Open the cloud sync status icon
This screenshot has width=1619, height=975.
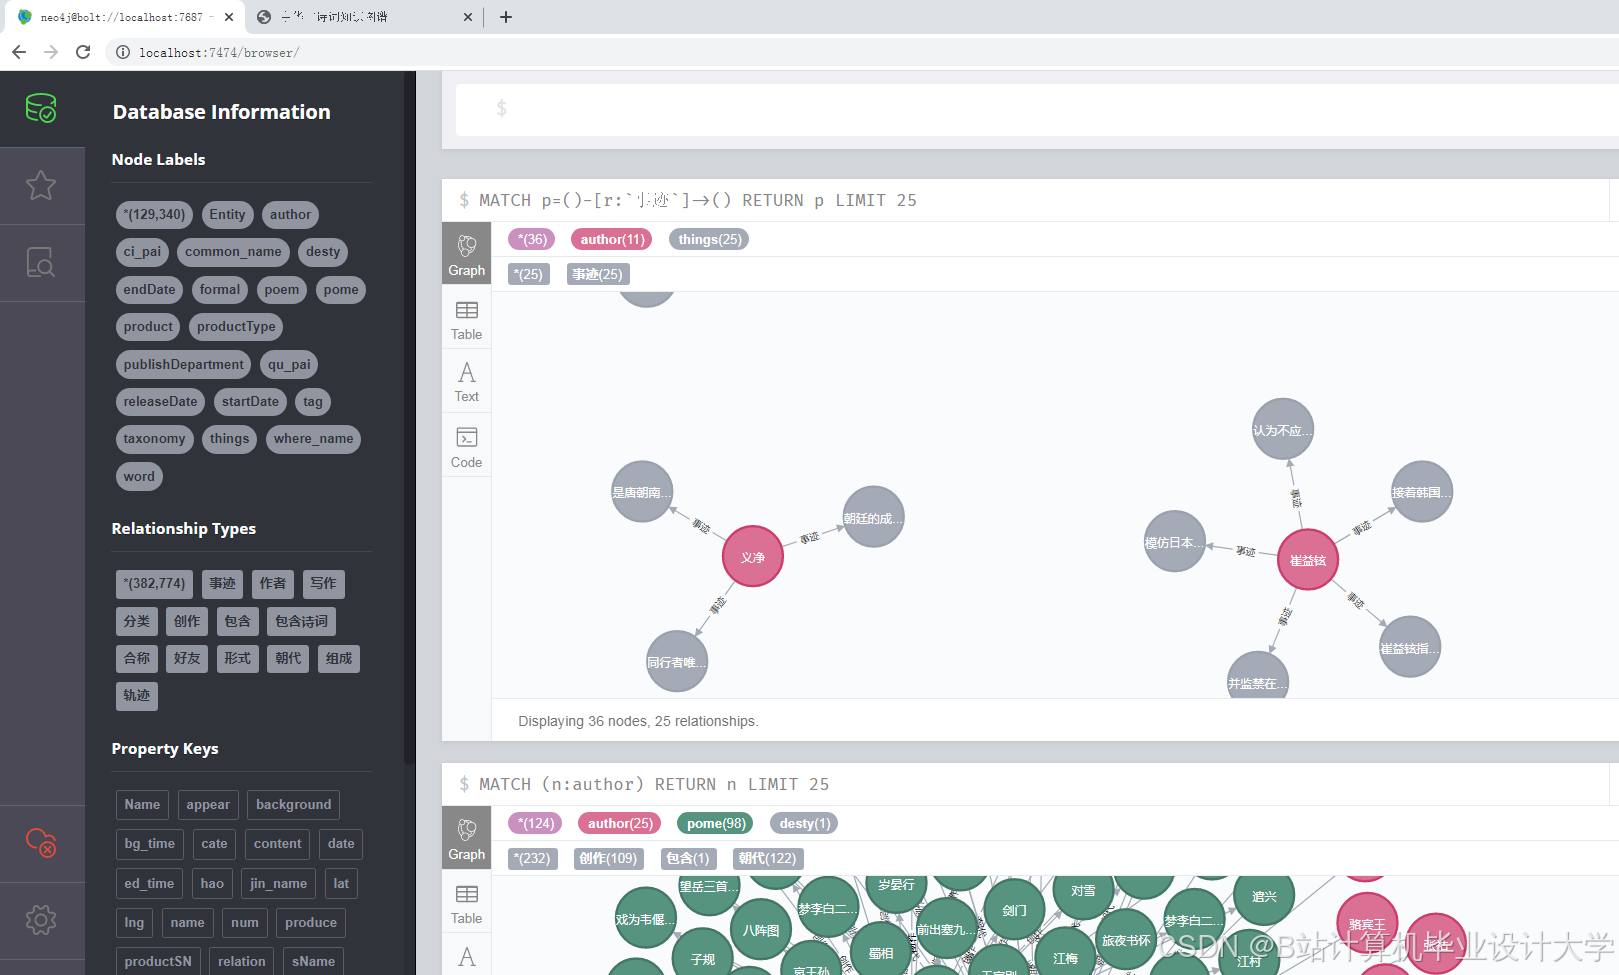pyautogui.click(x=41, y=843)
